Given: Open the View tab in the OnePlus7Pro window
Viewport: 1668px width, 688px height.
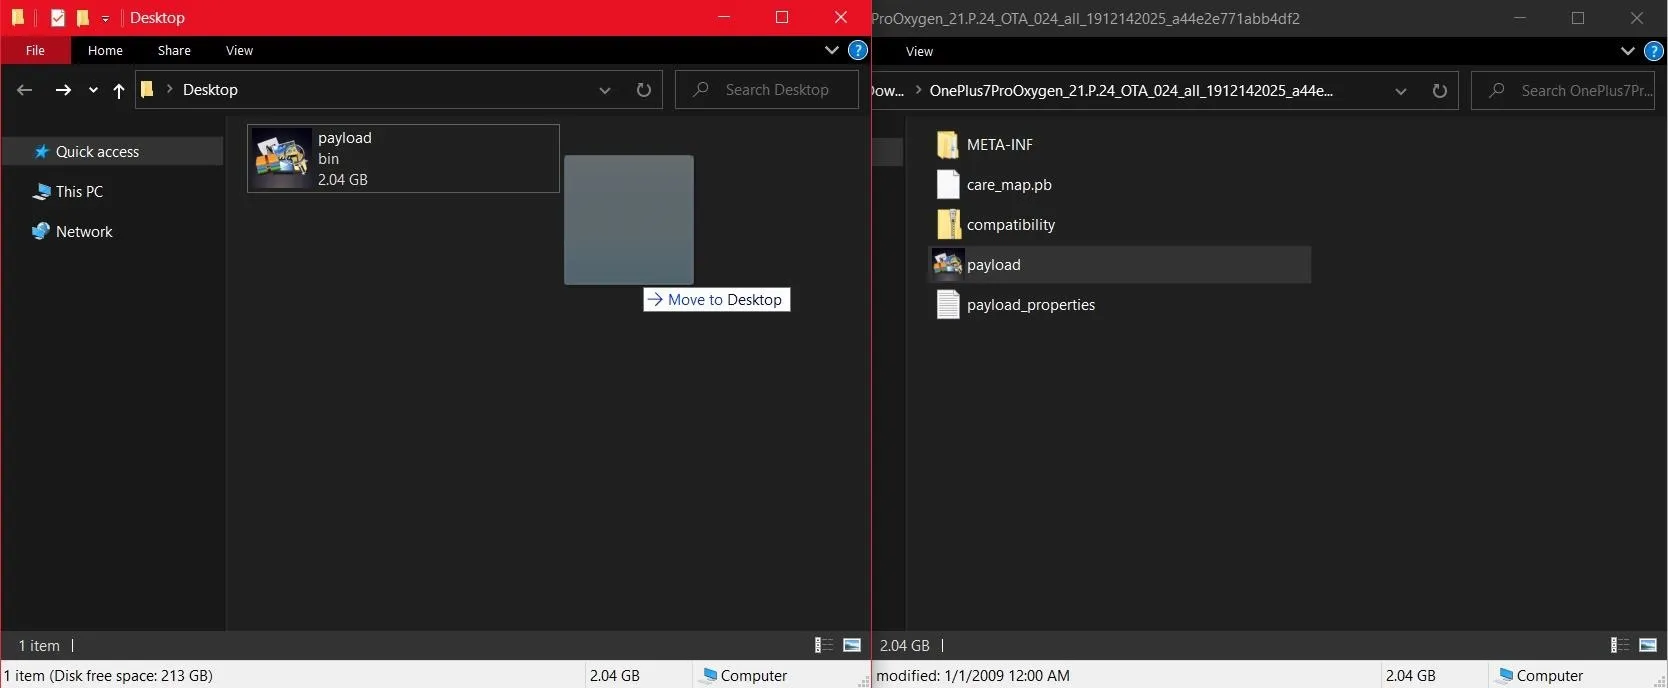Looking at the screenshot, I should [x=919, y=52].
